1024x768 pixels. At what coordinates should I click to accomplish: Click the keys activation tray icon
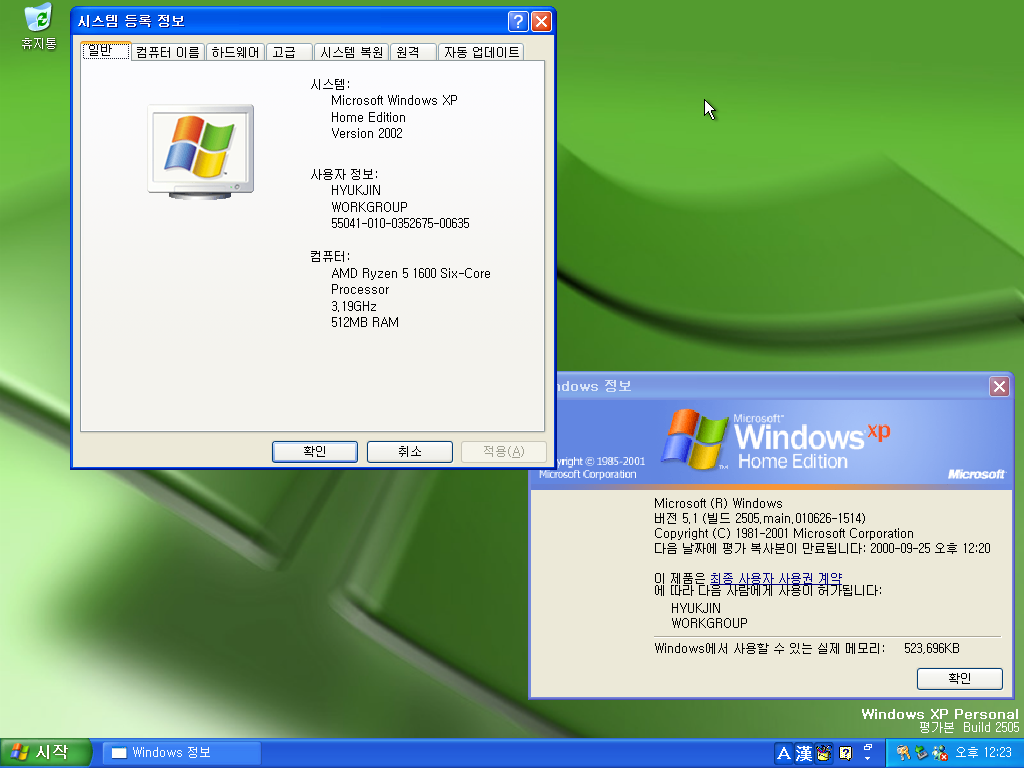pos(904,753)
